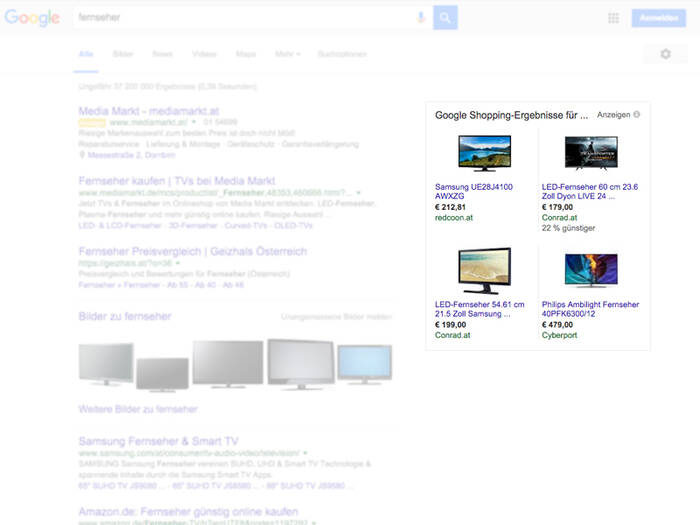Activate the microphone voice search icon
This screenshot has height=525, width=700.
coord(421,17)
